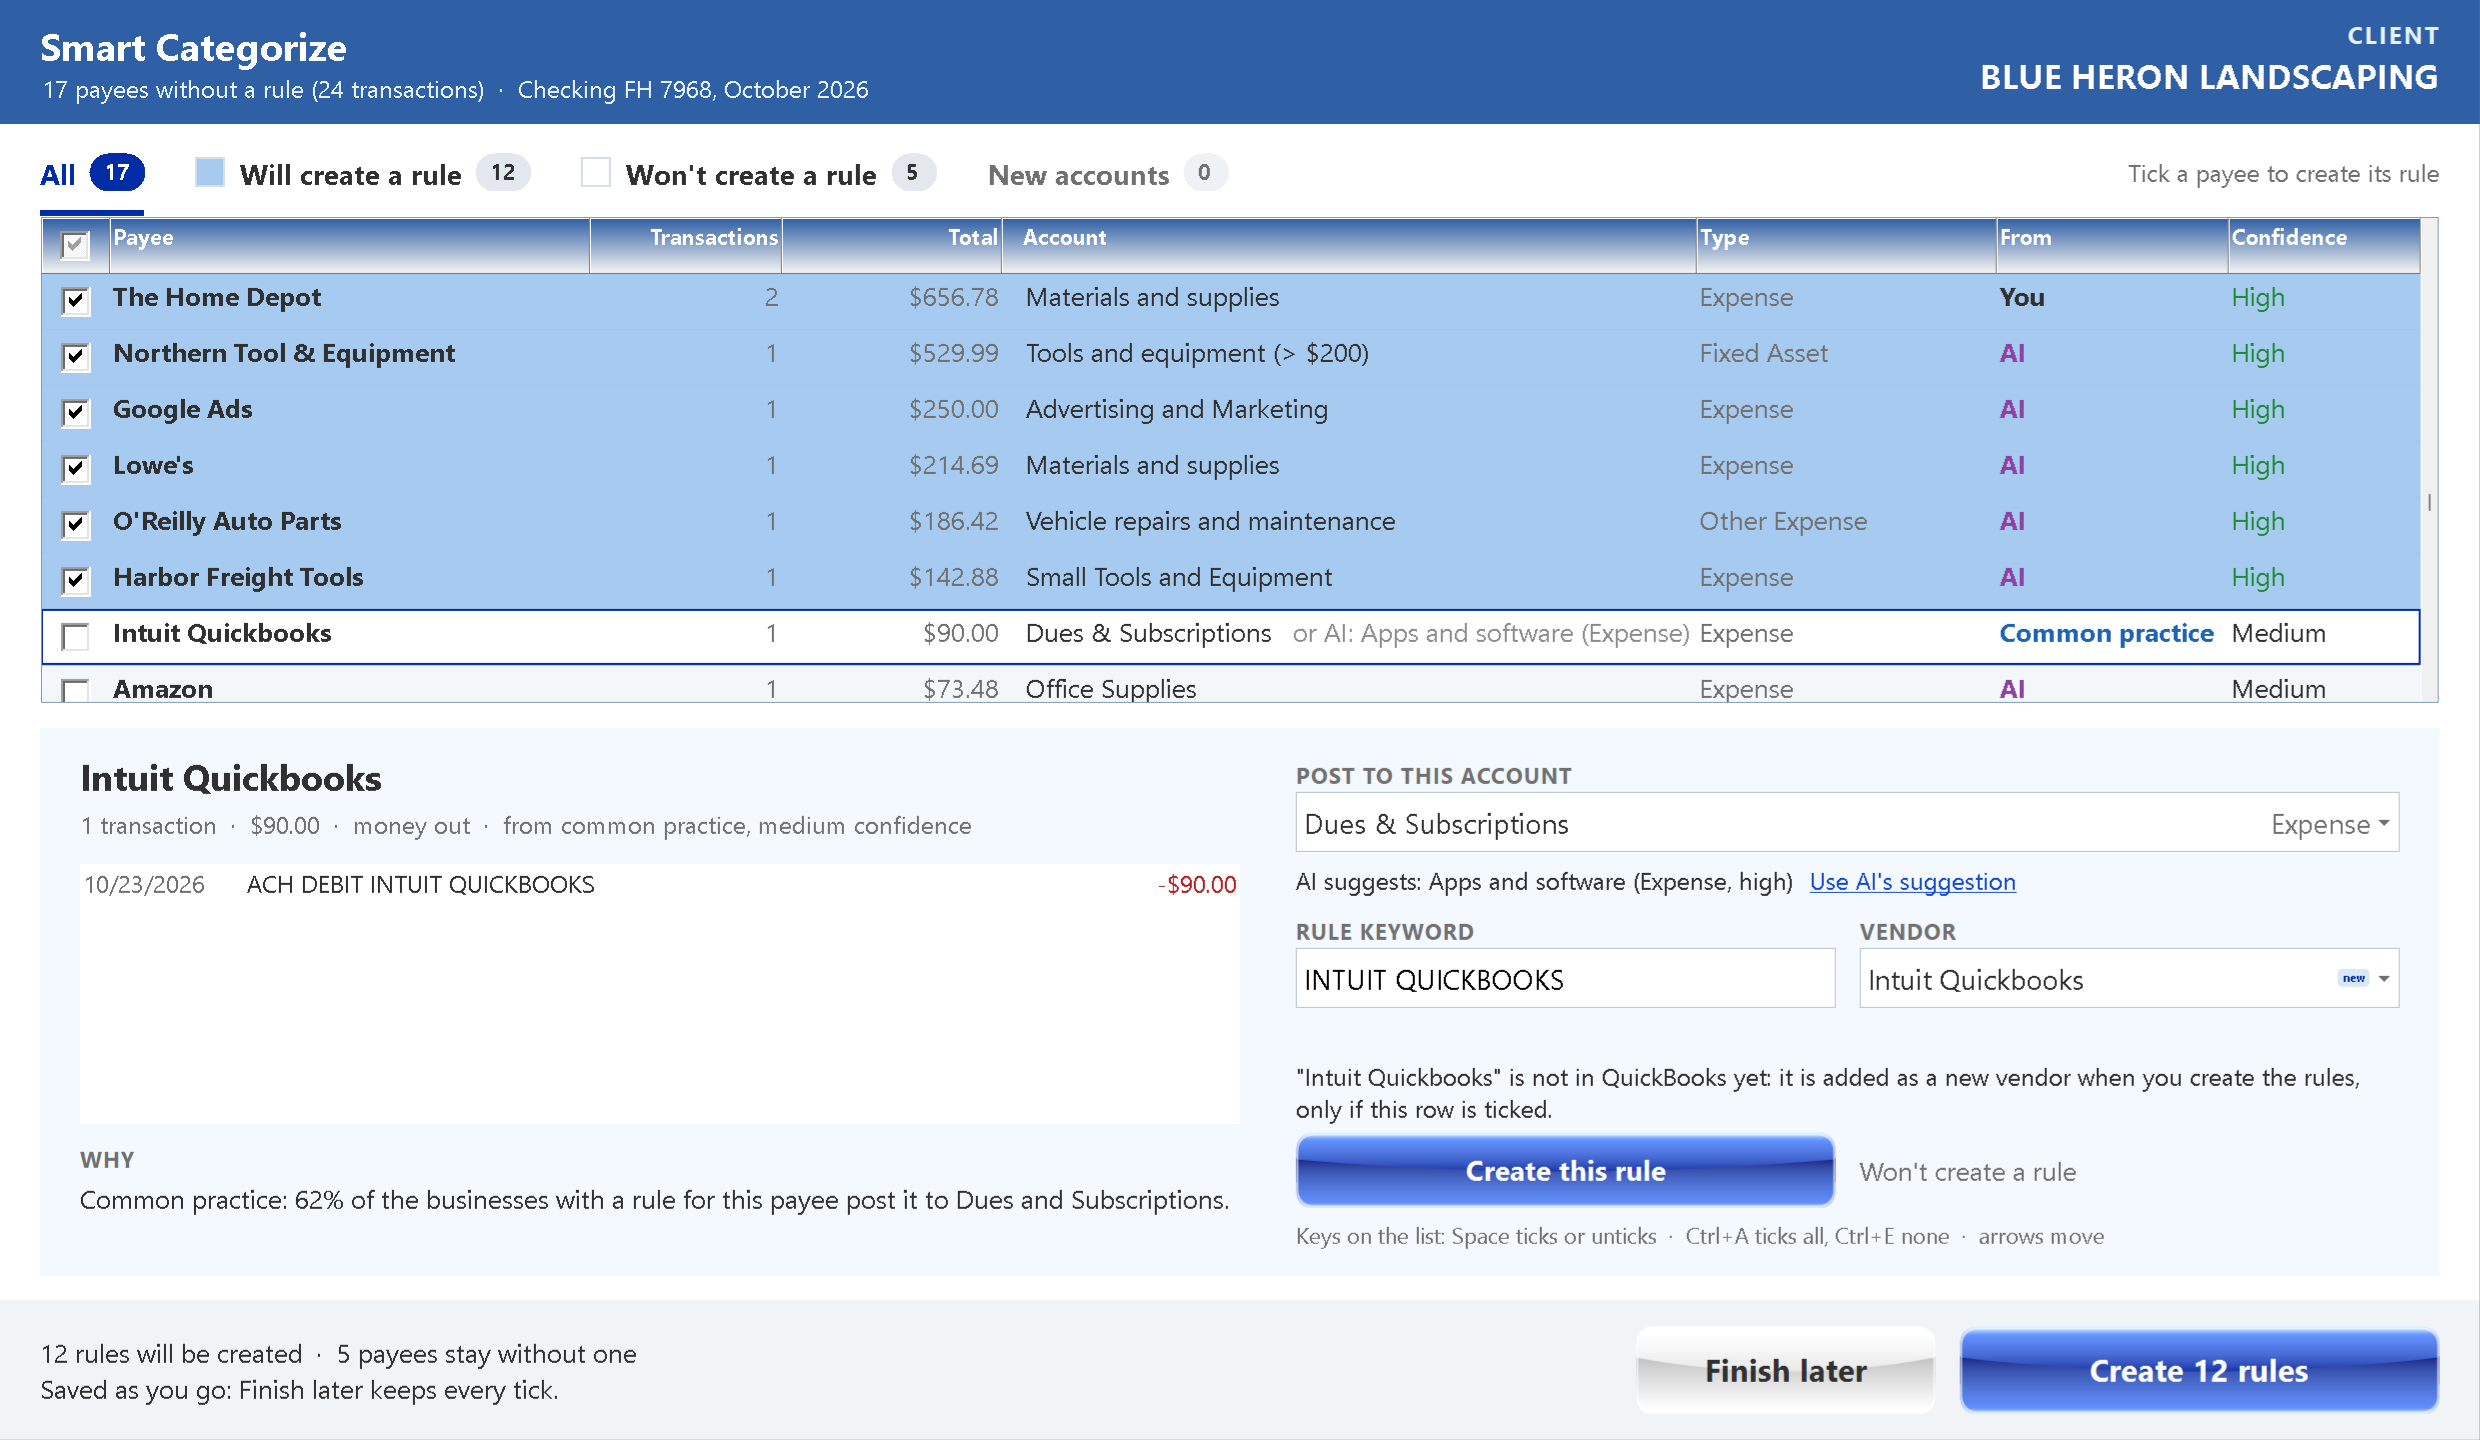Open the Will create a rule tab
2480x1440 pixels.
(362, 175)
